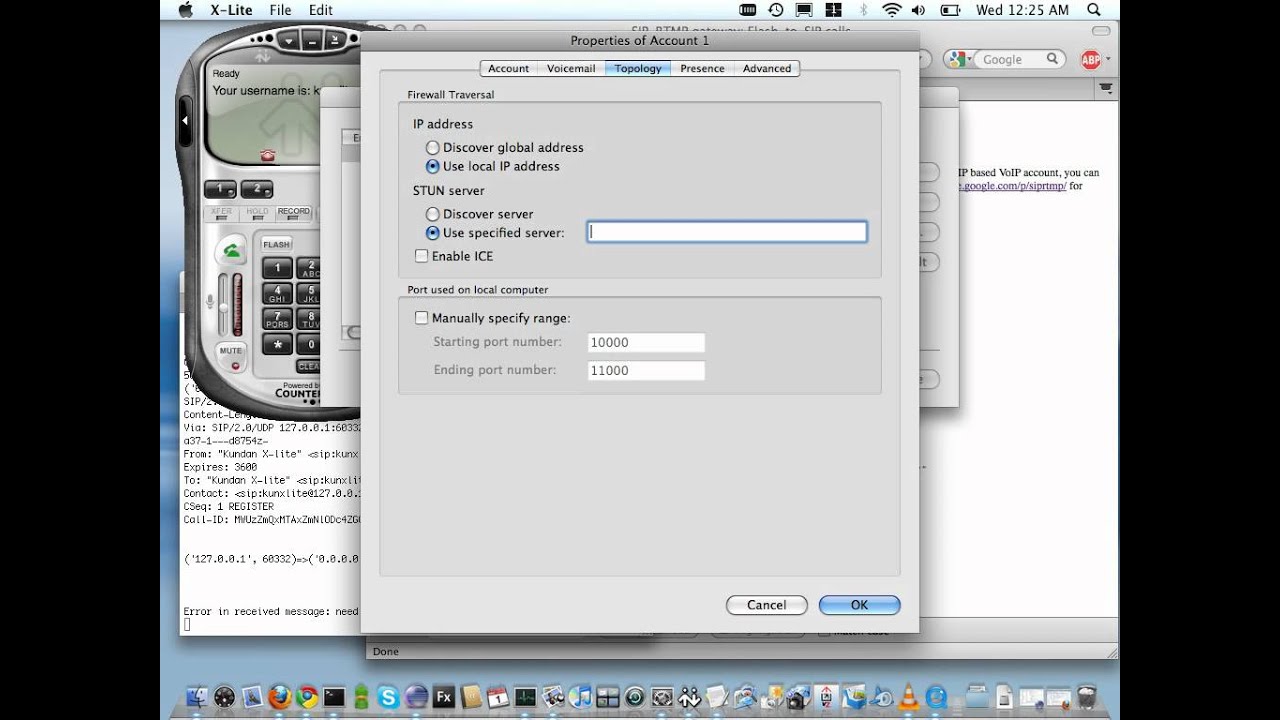Viewport: 1280px width, 720px height.
Task: Select Discover global address radio button
Action: 433,147
